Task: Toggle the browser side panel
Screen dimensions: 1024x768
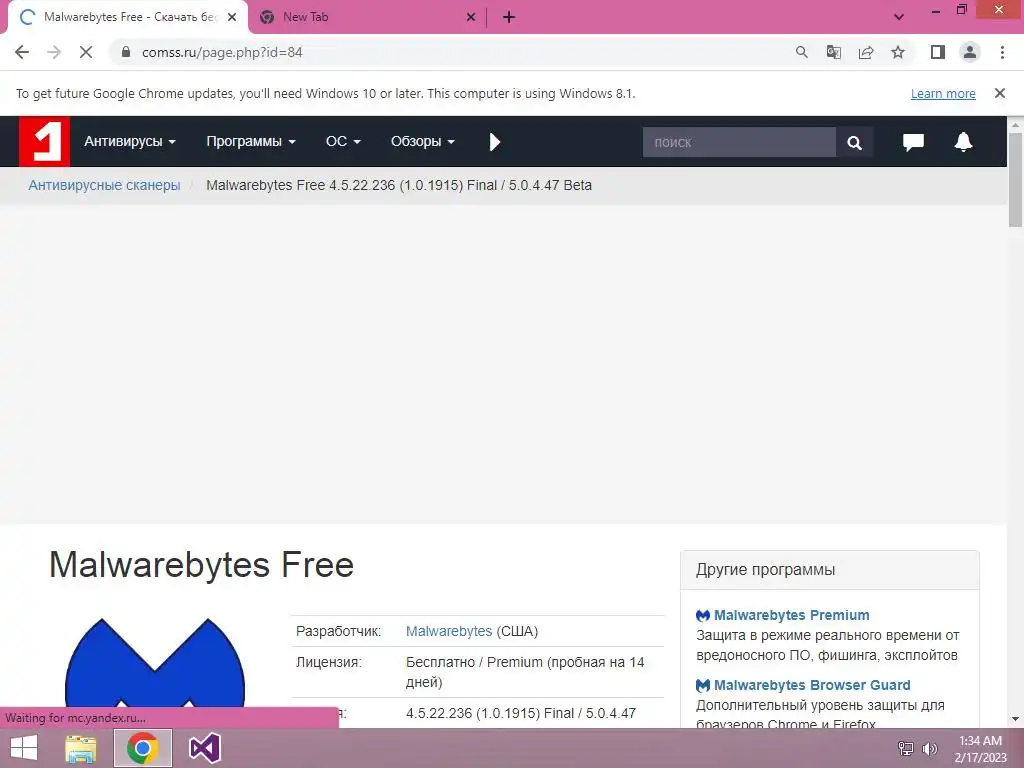Action: pos(938,52)
